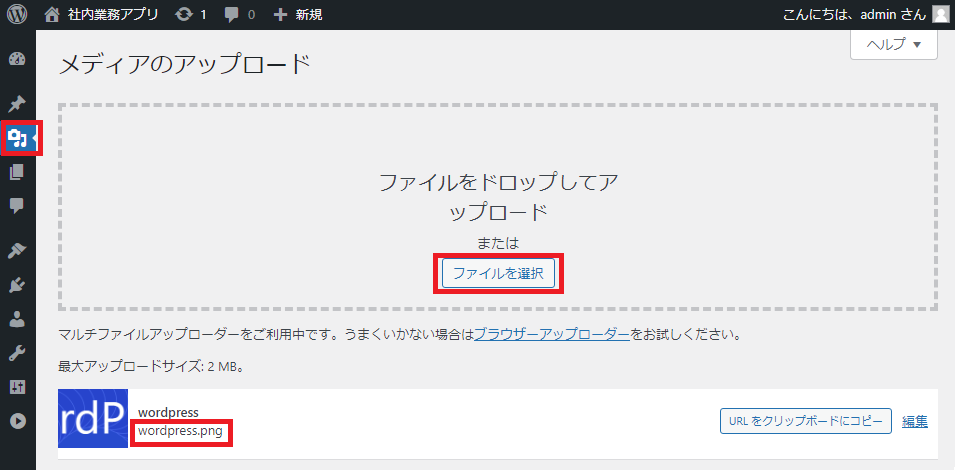Open the 新規 add-new menu

(x=297, y=14)
